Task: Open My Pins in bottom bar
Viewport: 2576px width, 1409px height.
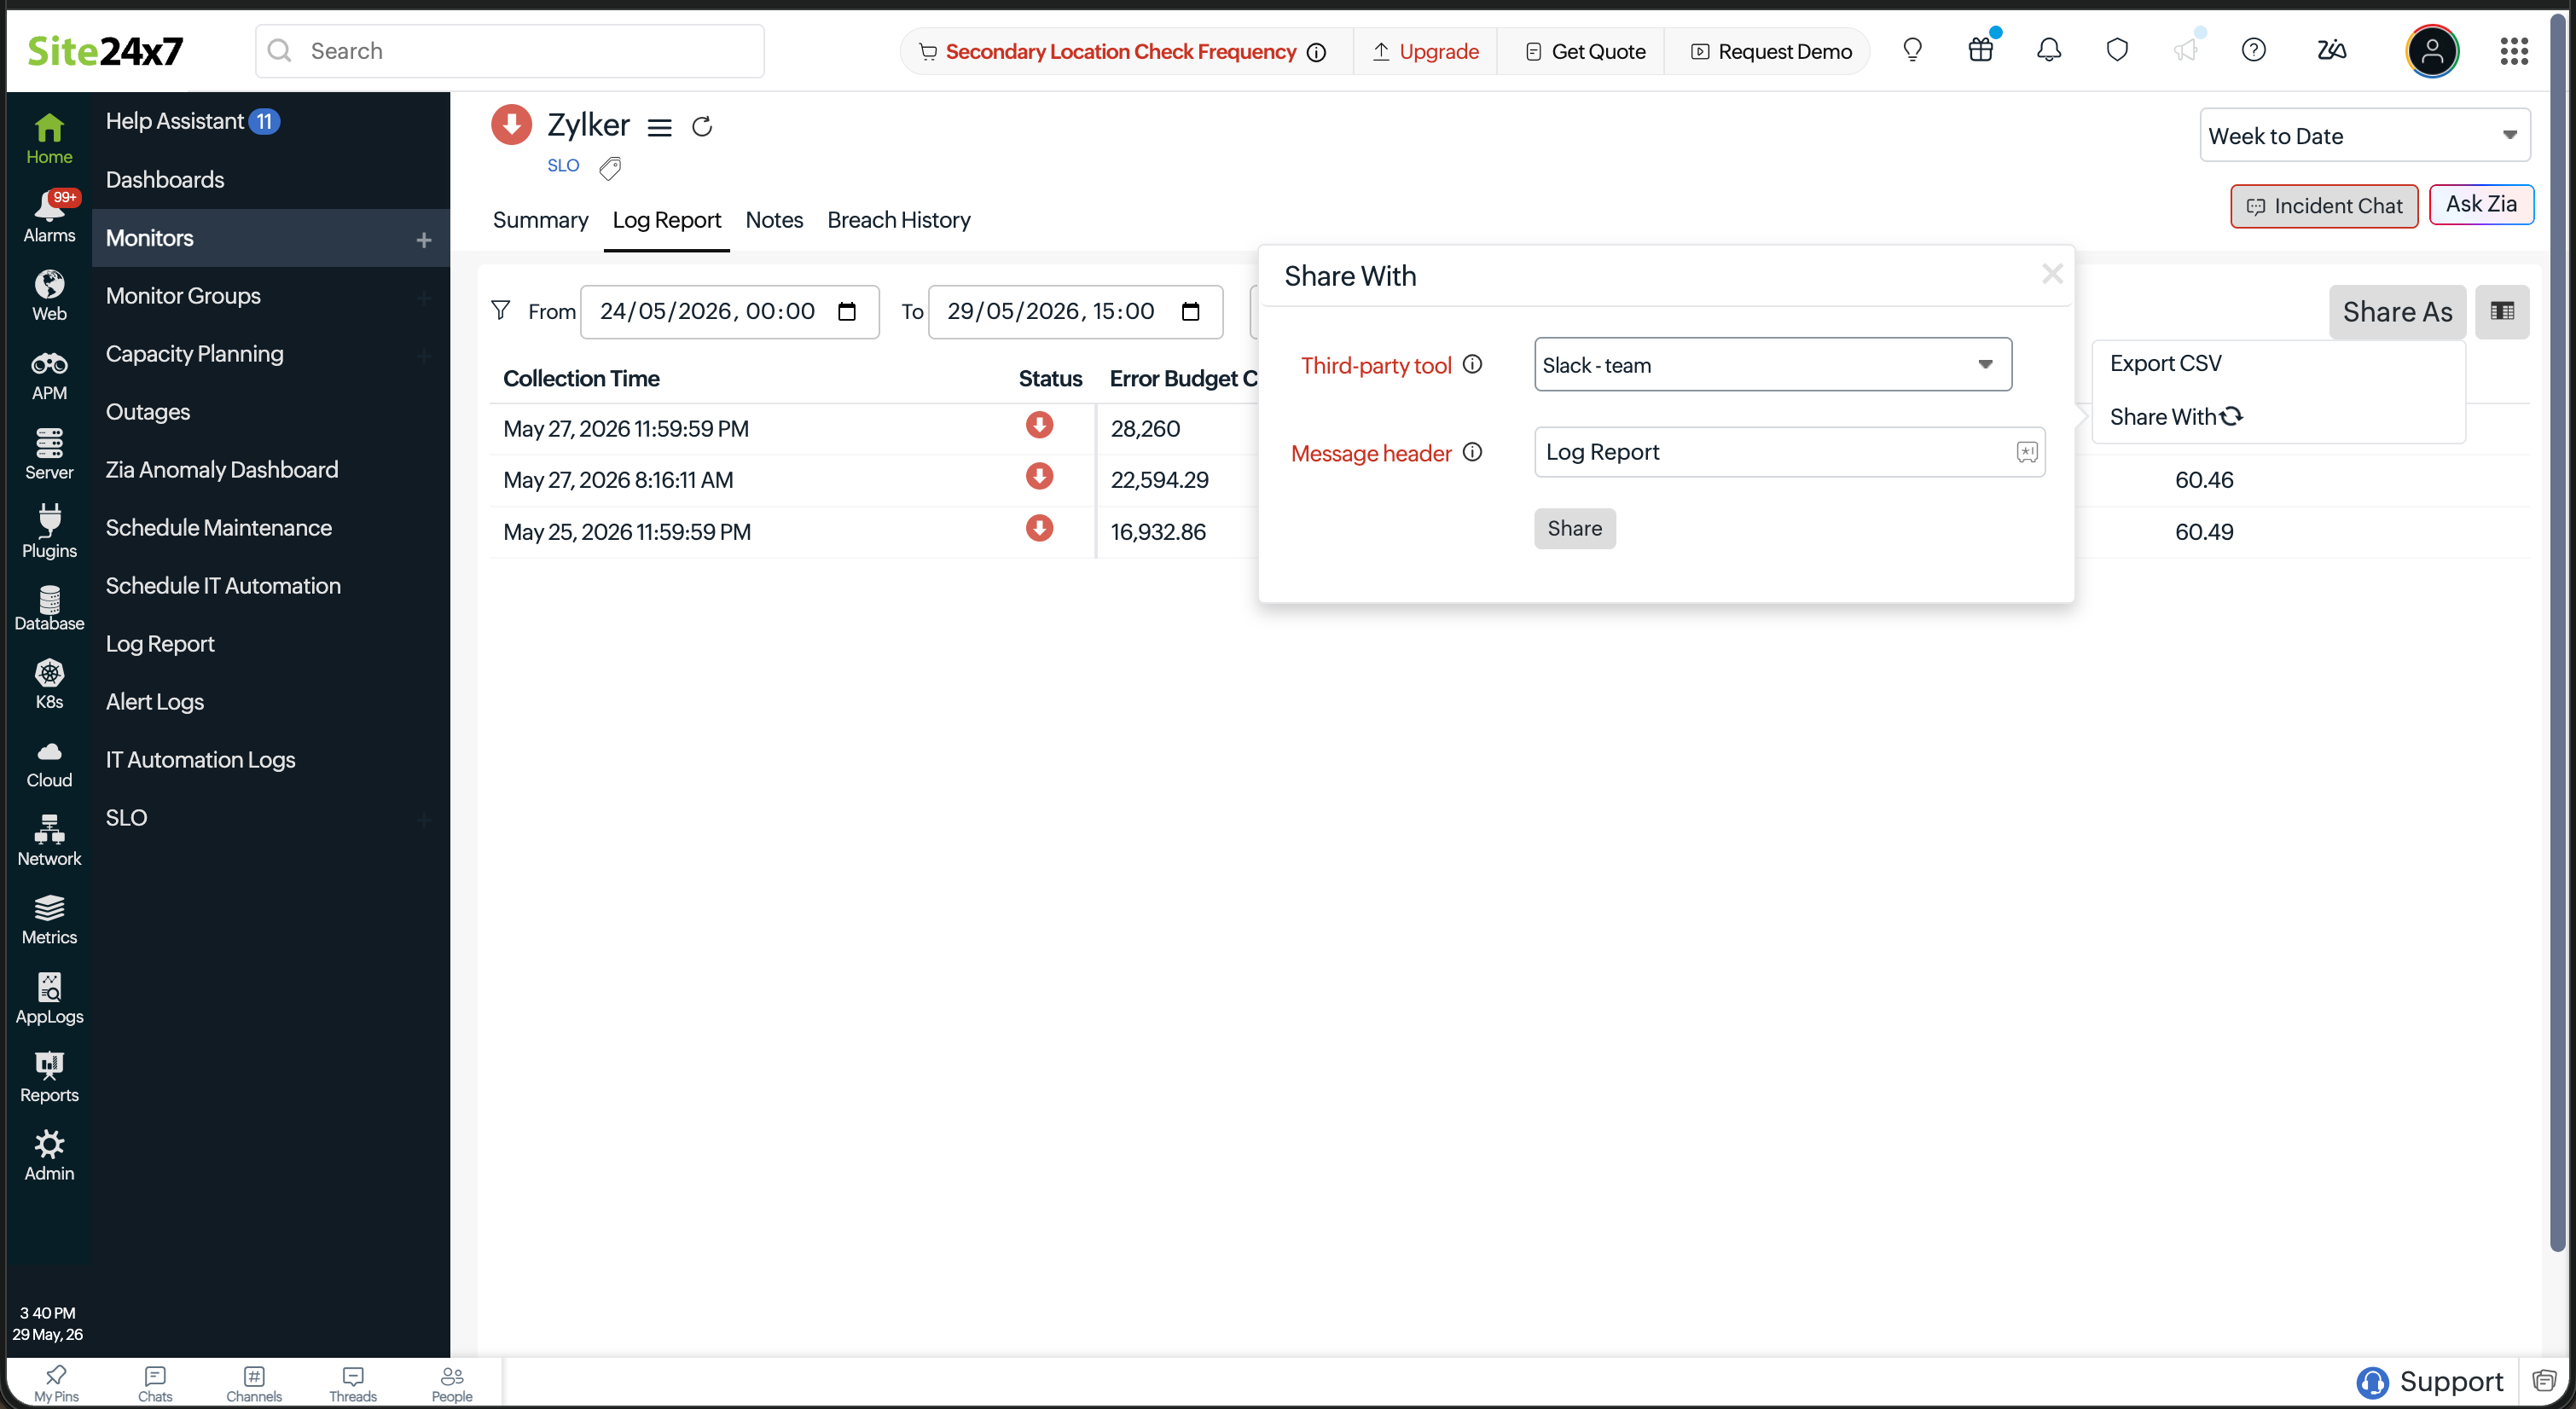Action: click(x=56, y=1383)
